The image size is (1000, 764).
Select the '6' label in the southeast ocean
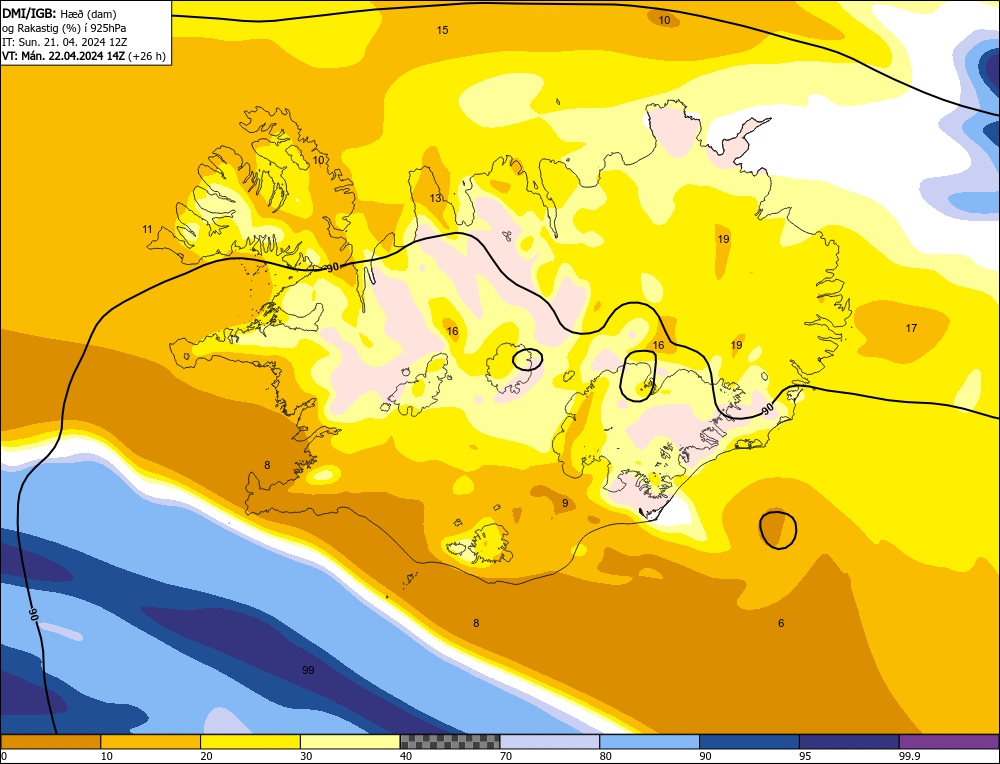click(x=781, y=623)
